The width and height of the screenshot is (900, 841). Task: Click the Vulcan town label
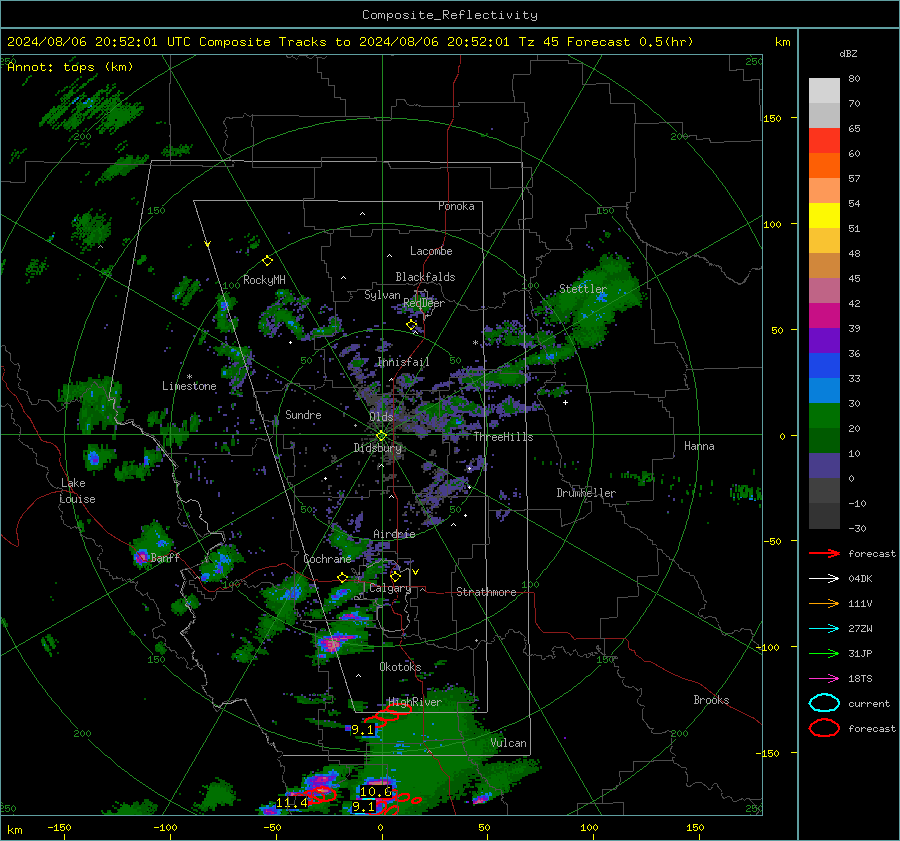tap(508, 743)
